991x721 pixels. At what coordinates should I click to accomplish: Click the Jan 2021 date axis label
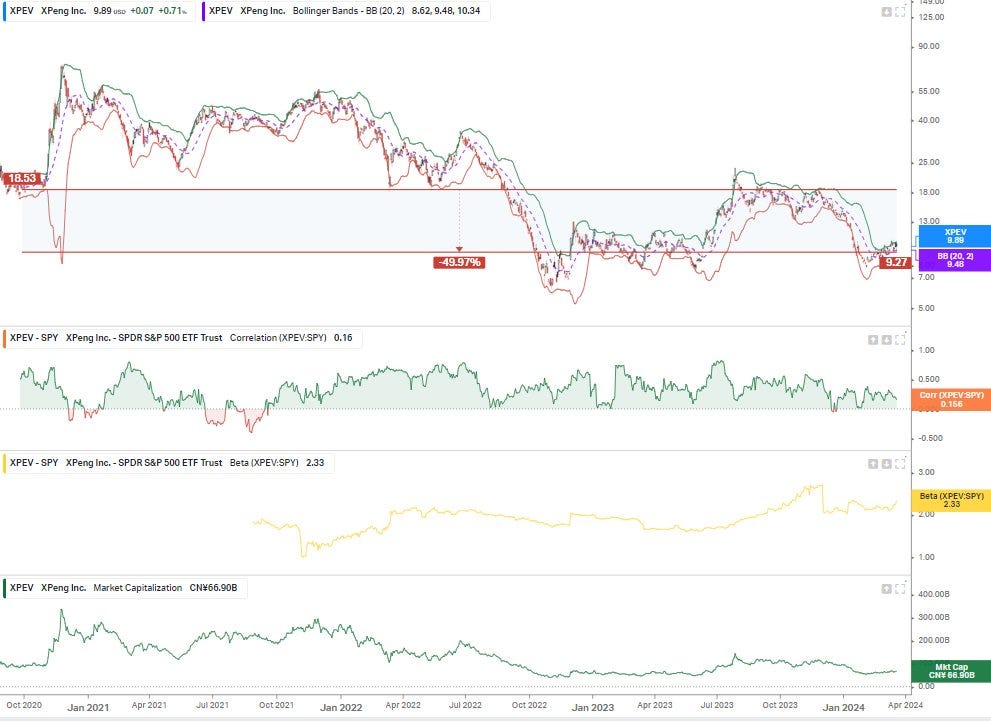pos(88,707)
